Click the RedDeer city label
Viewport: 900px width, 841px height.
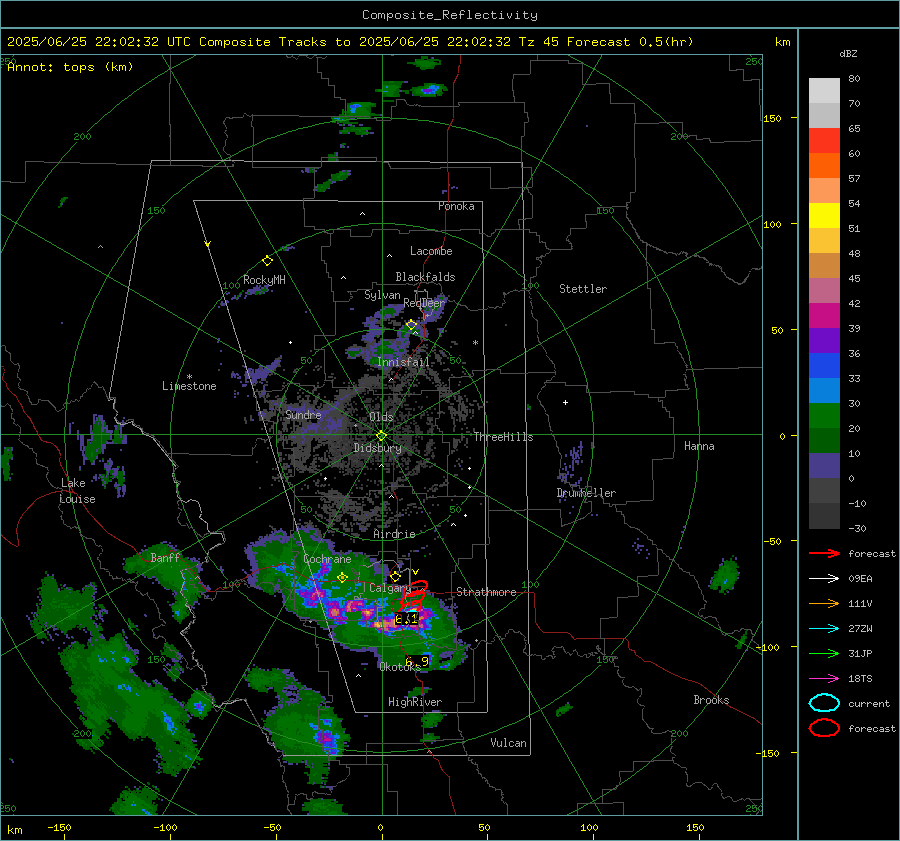pyautogui.click(x=424, y=303)
